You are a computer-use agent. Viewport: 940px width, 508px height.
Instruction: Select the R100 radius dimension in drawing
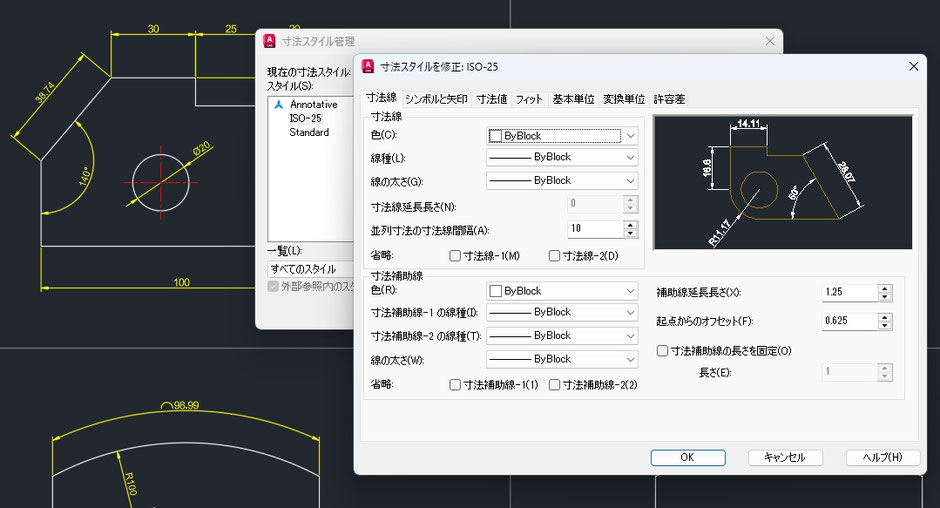(130, 483)
